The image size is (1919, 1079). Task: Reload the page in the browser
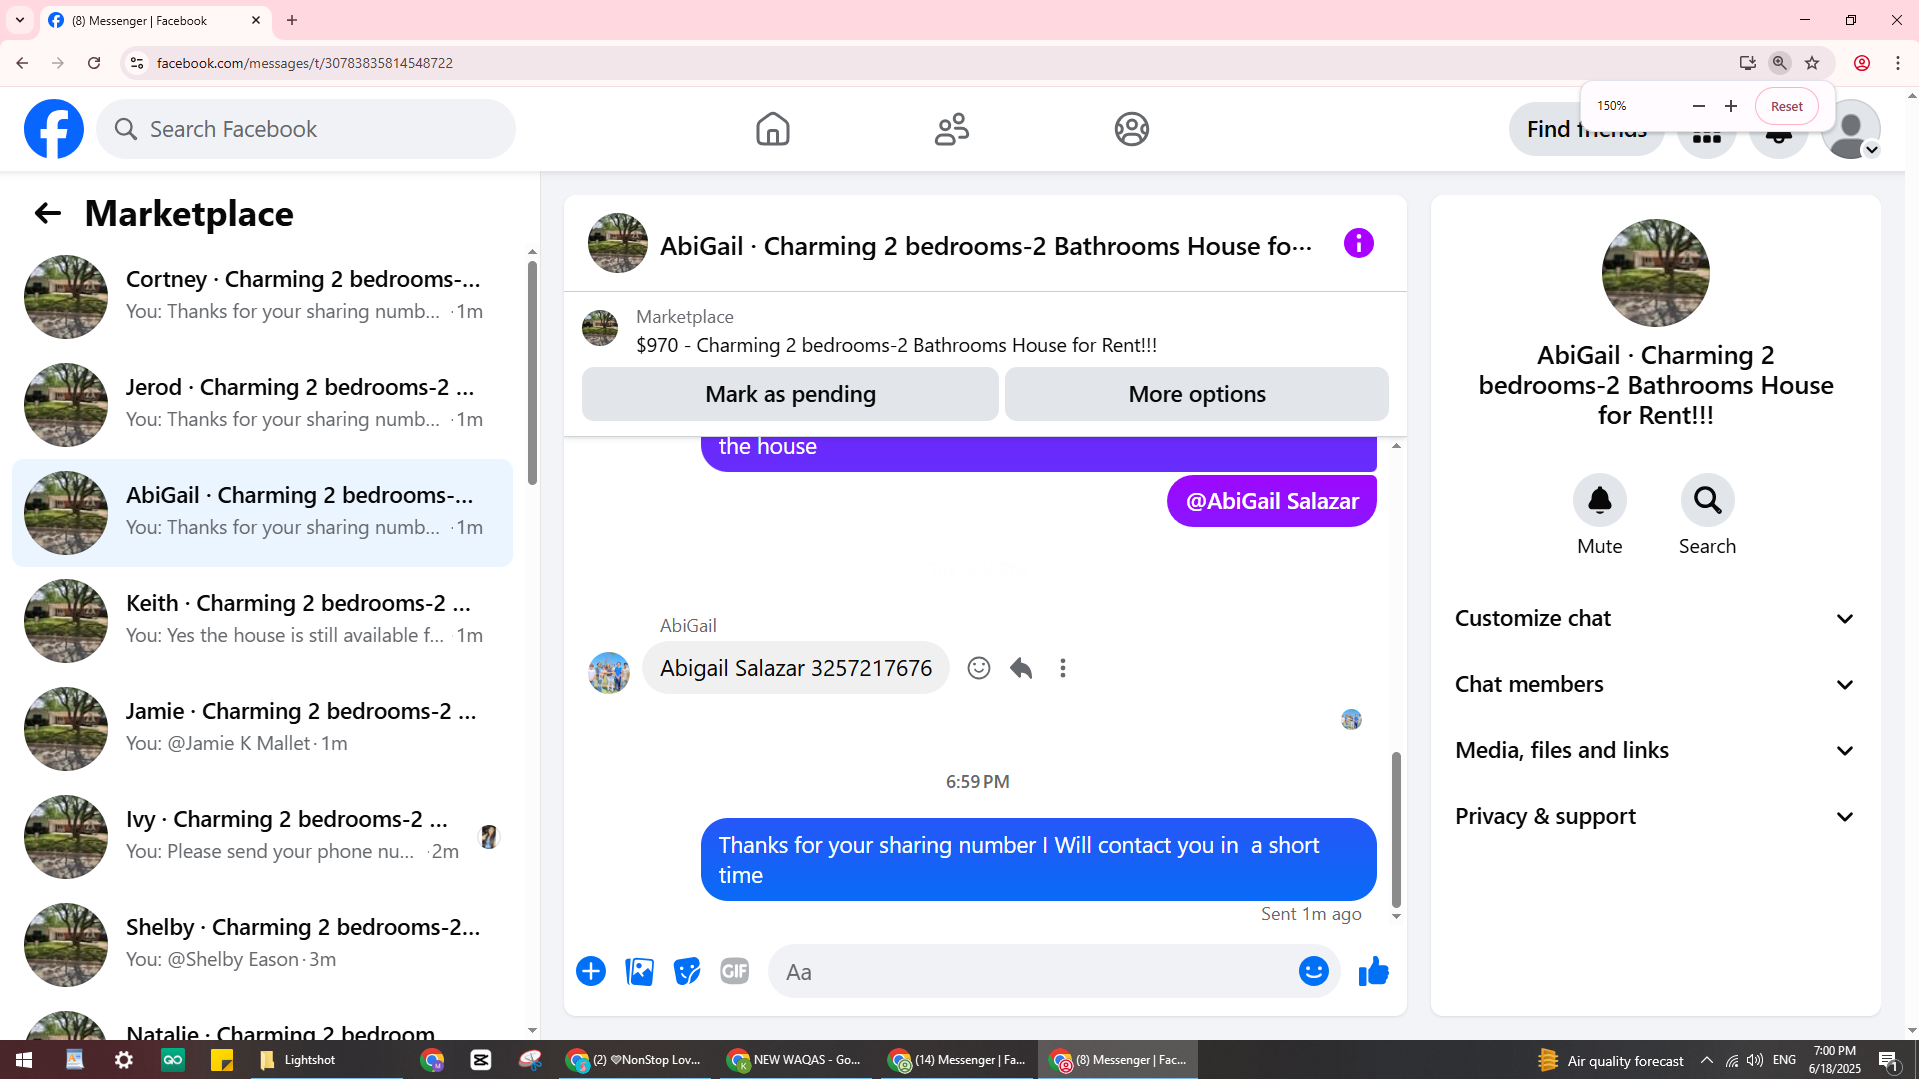pyautogui.click(x=94, y=63)
